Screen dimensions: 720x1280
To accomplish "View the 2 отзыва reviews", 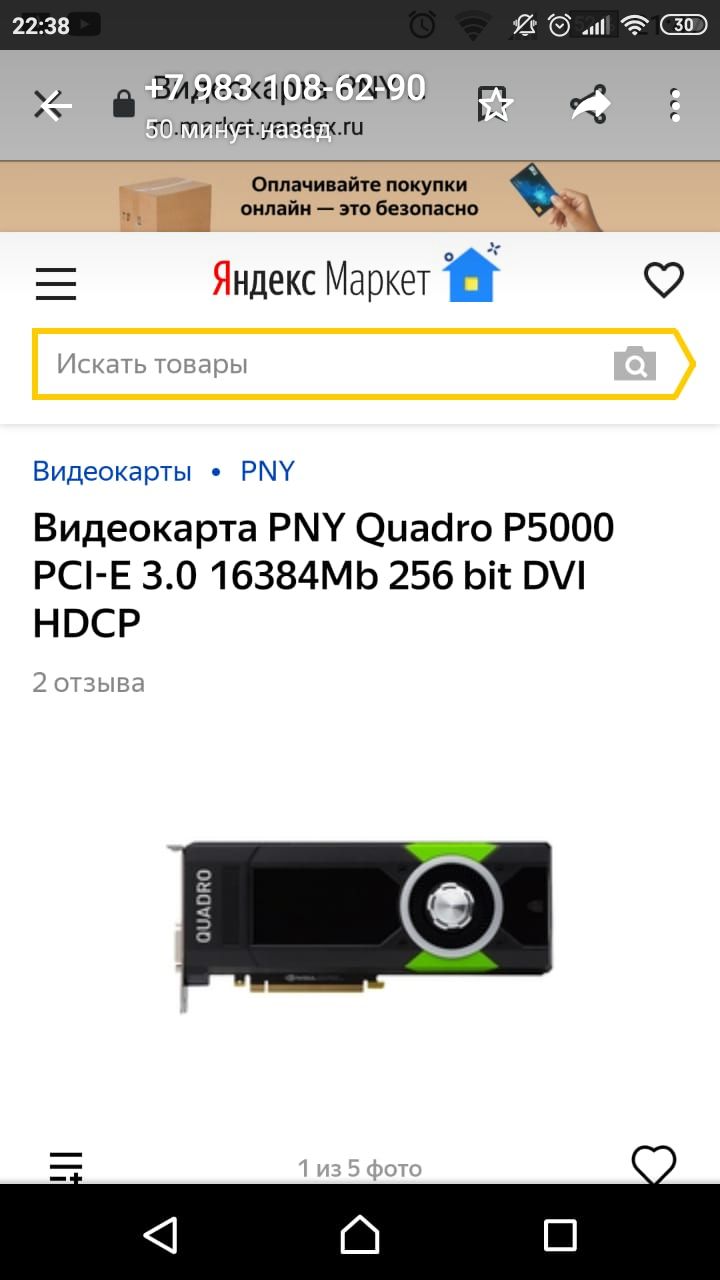I will (89, 683).
